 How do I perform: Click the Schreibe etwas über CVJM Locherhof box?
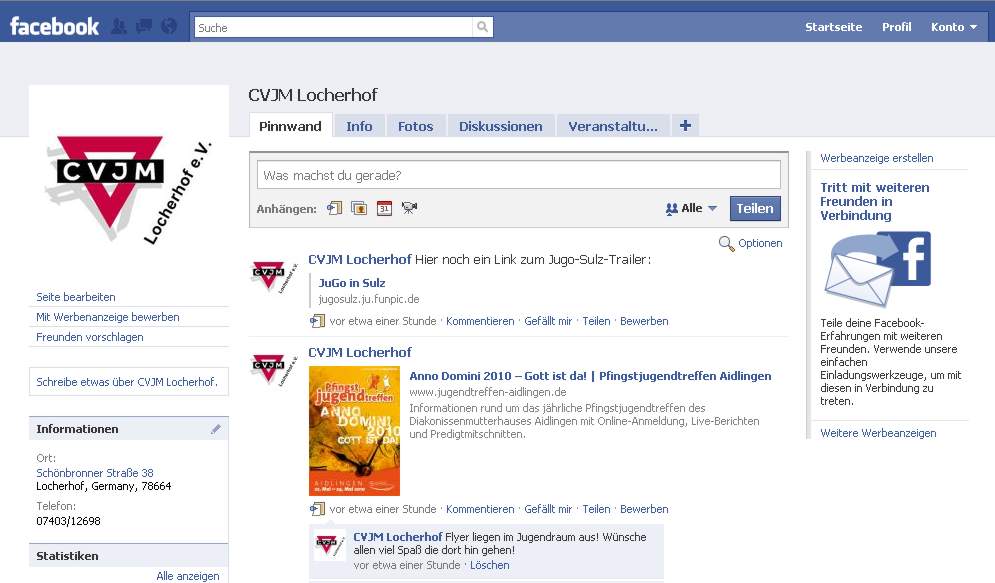[x=129, y=382]
